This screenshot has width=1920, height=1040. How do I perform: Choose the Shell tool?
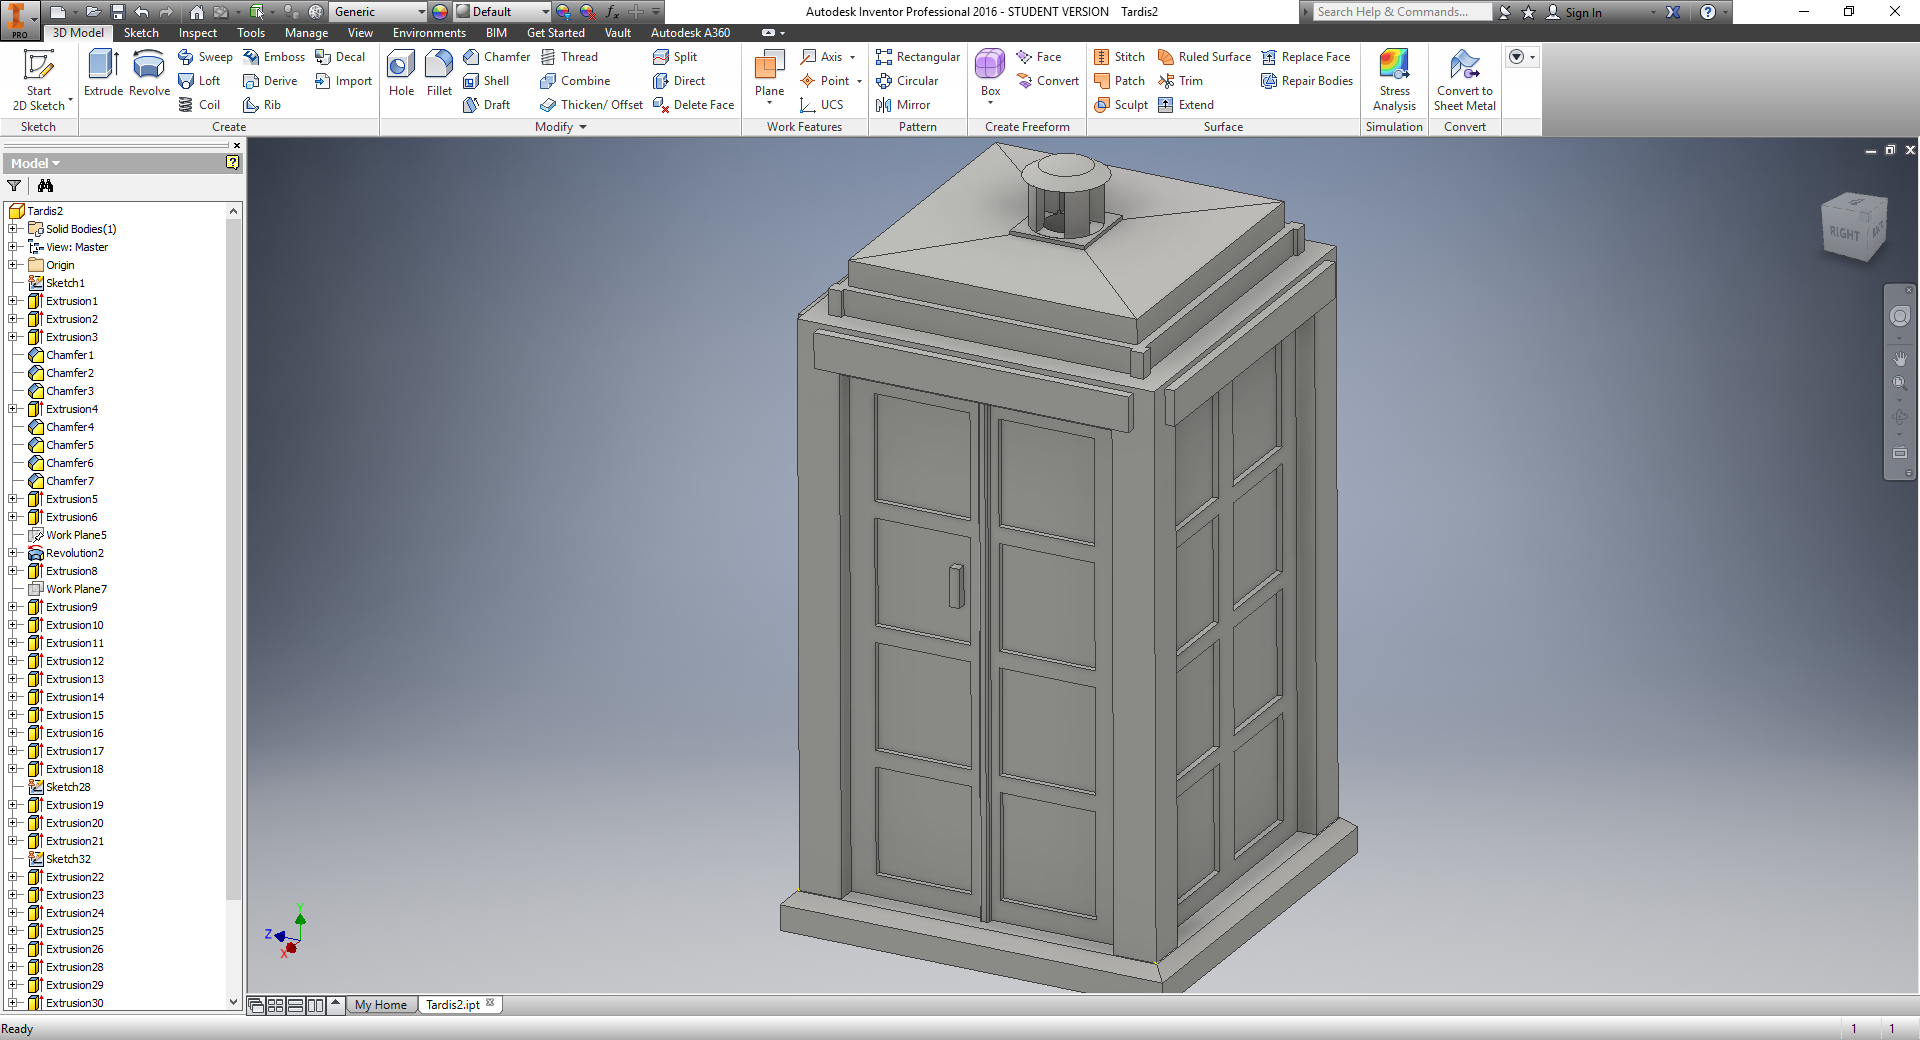point(486,81)
